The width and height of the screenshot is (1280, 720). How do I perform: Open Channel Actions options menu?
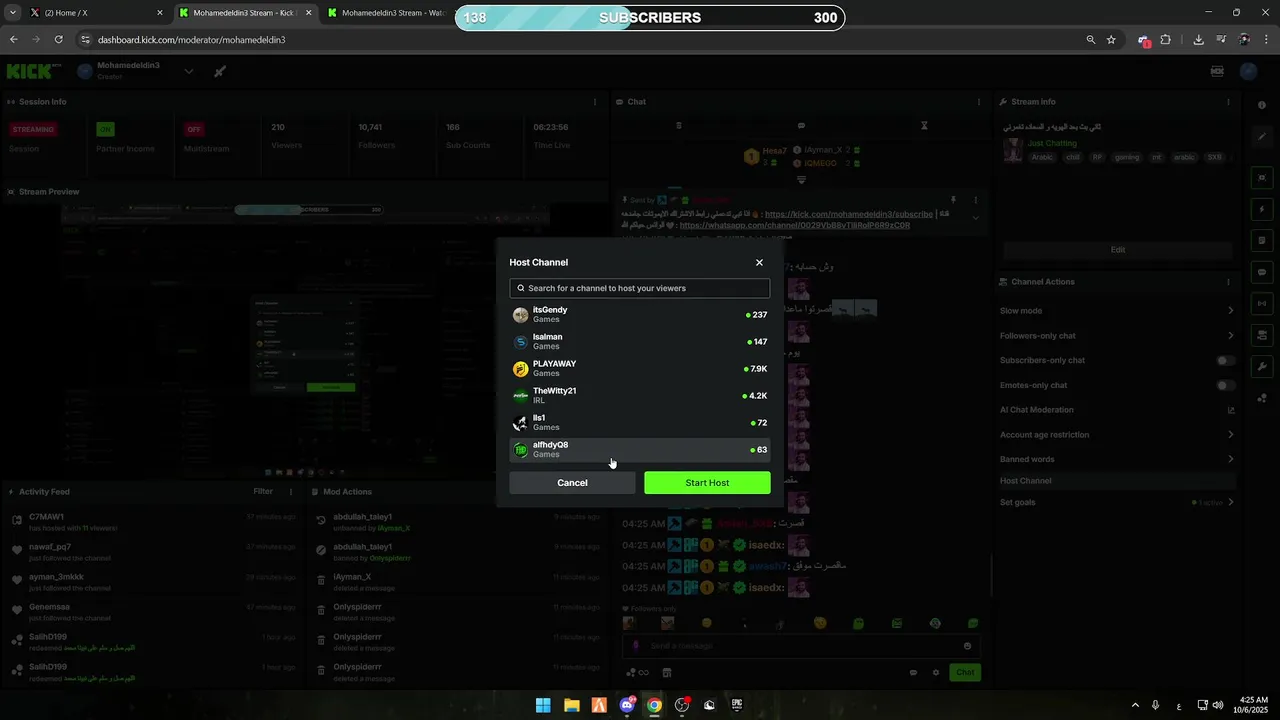[x=1228, y=282]
